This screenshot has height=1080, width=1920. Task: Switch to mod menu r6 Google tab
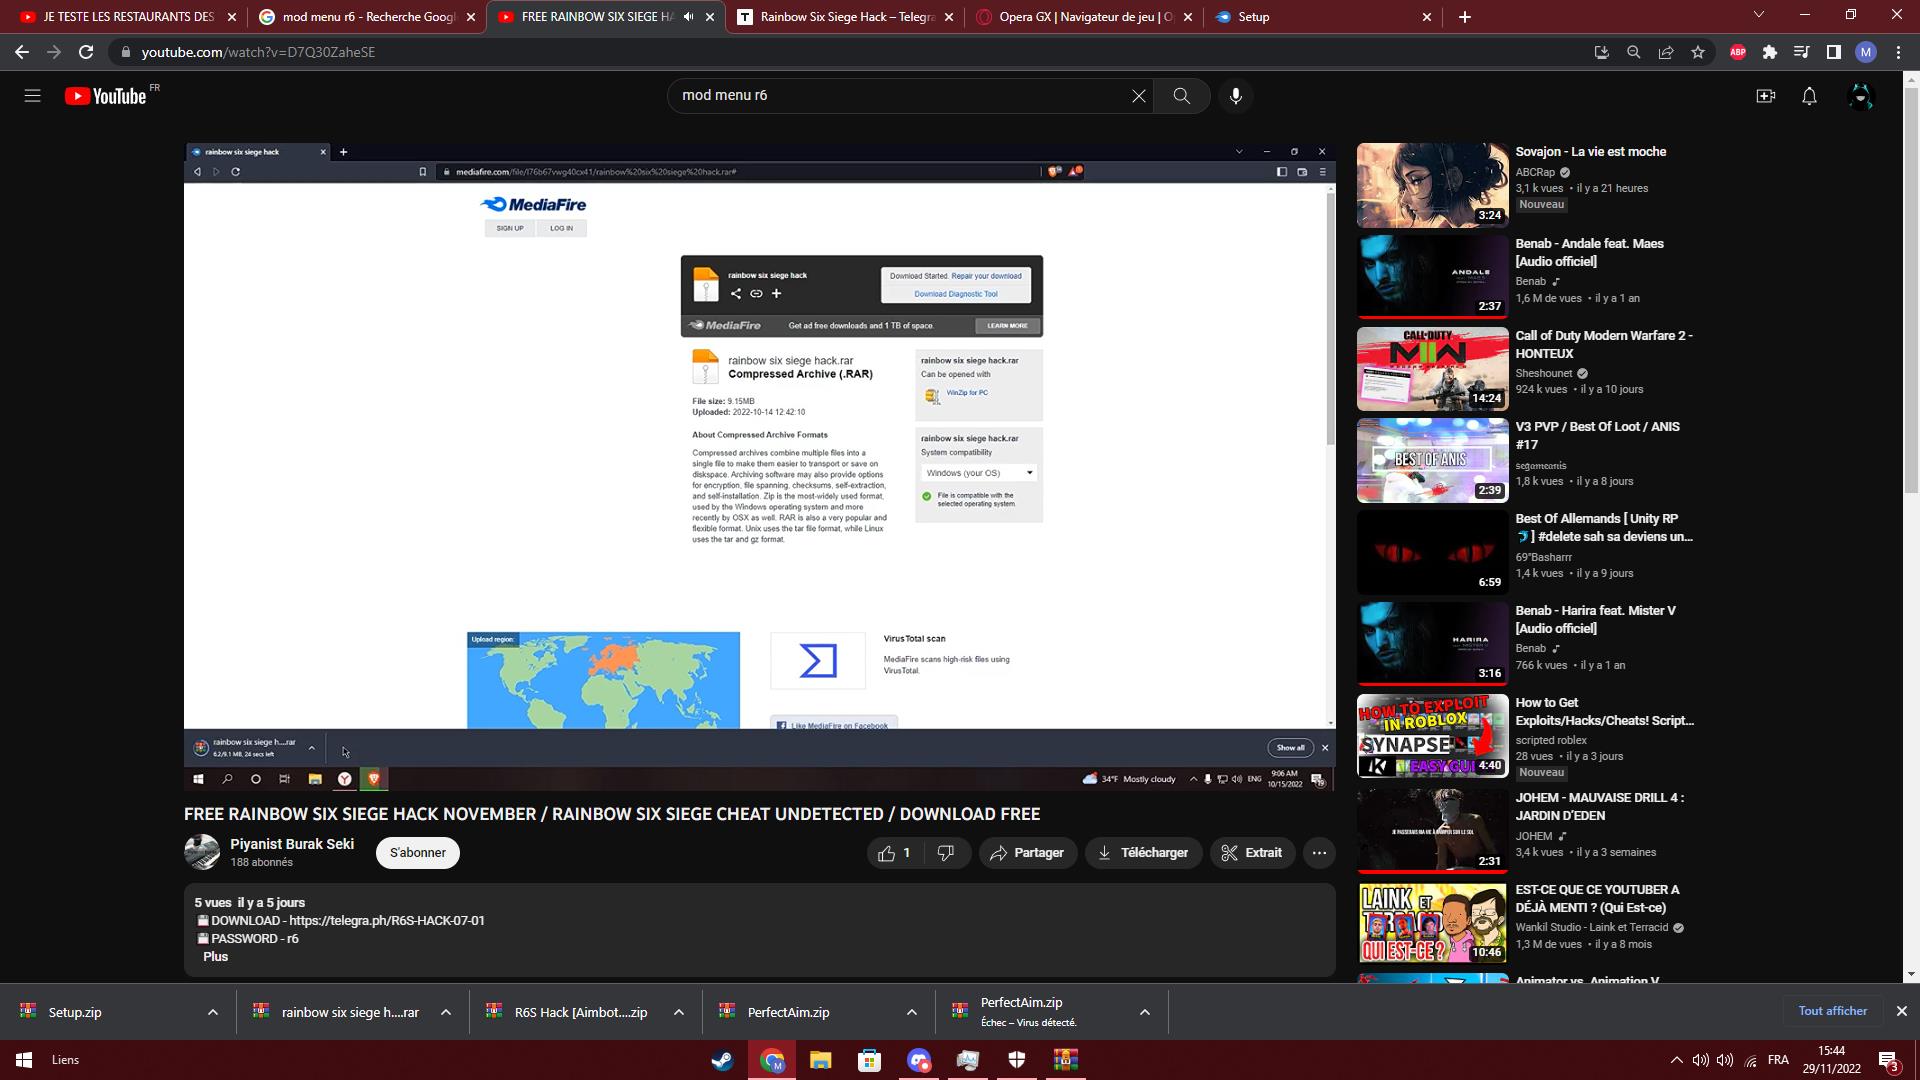tap(367, 17)
